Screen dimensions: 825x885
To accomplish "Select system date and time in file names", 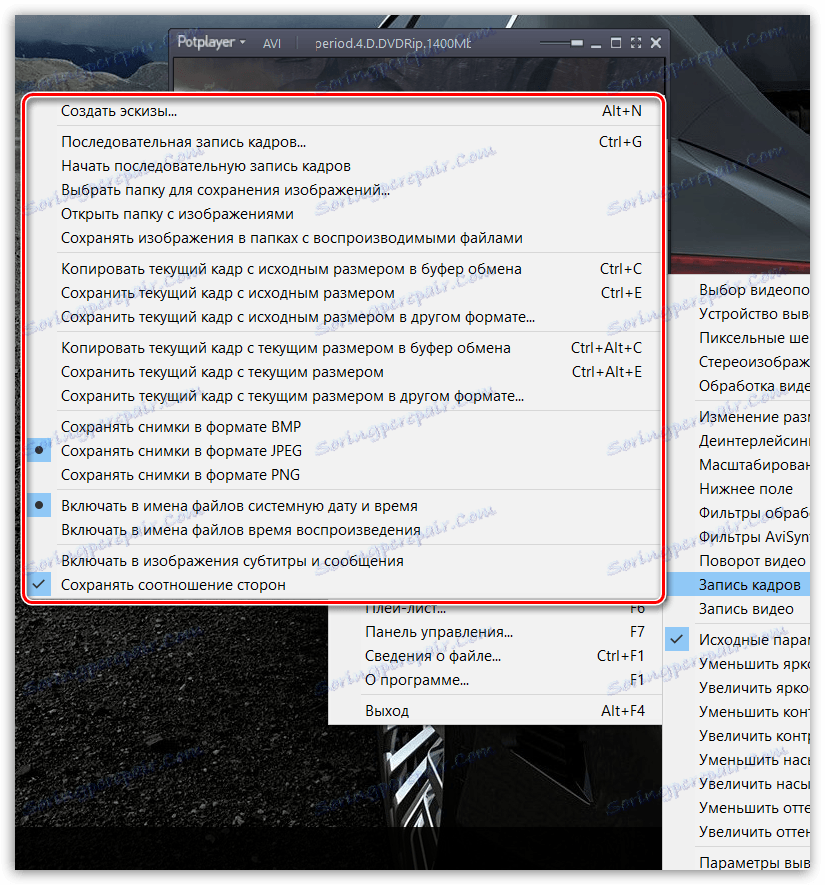I will tap(343, 506).
